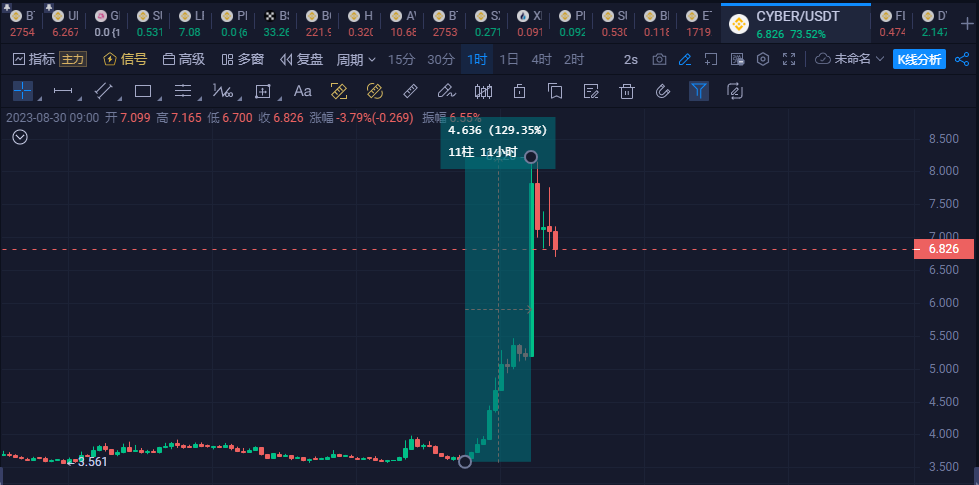Viewport: 979px width, 485px height.
Task: Click the add-window icon beside the pencil
Action: [711, 59]
